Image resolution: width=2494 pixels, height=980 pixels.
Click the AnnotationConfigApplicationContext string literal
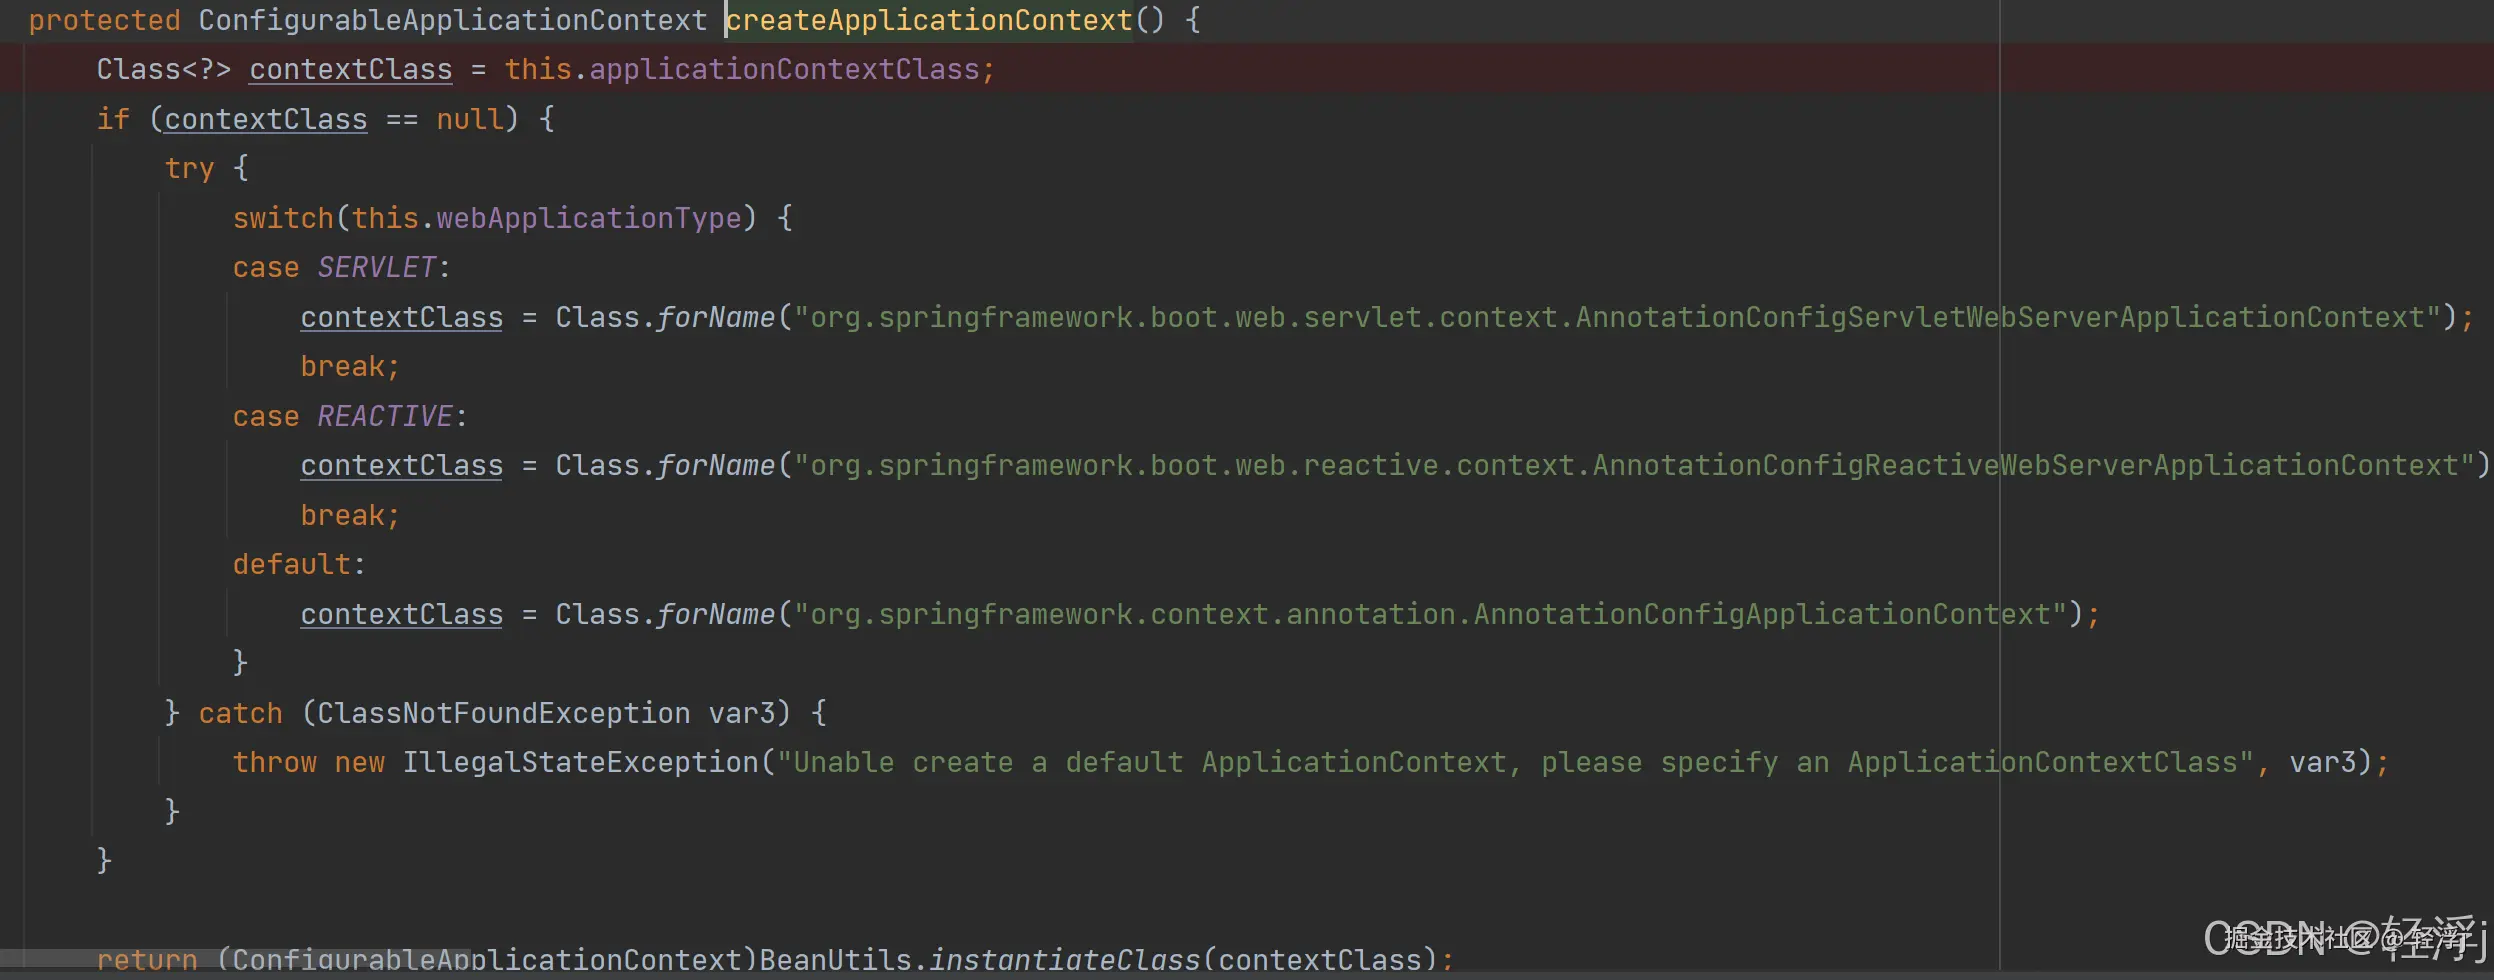tap(1432, 614)
